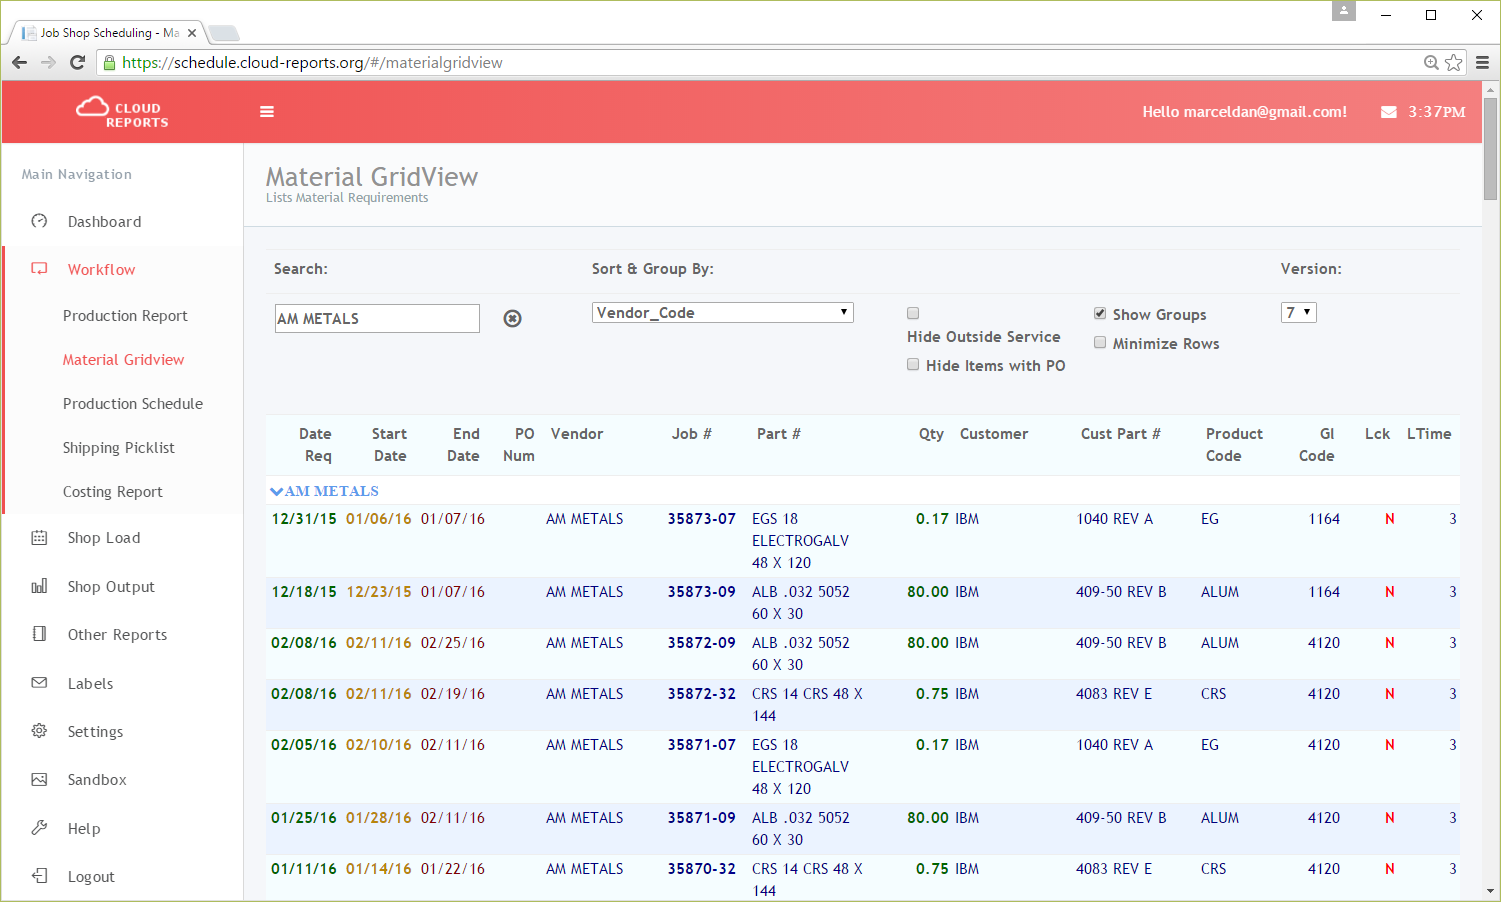This screenshot has width=1501, height=902.
Task: Click the Settings gear icon
Action: pos(39,731)
